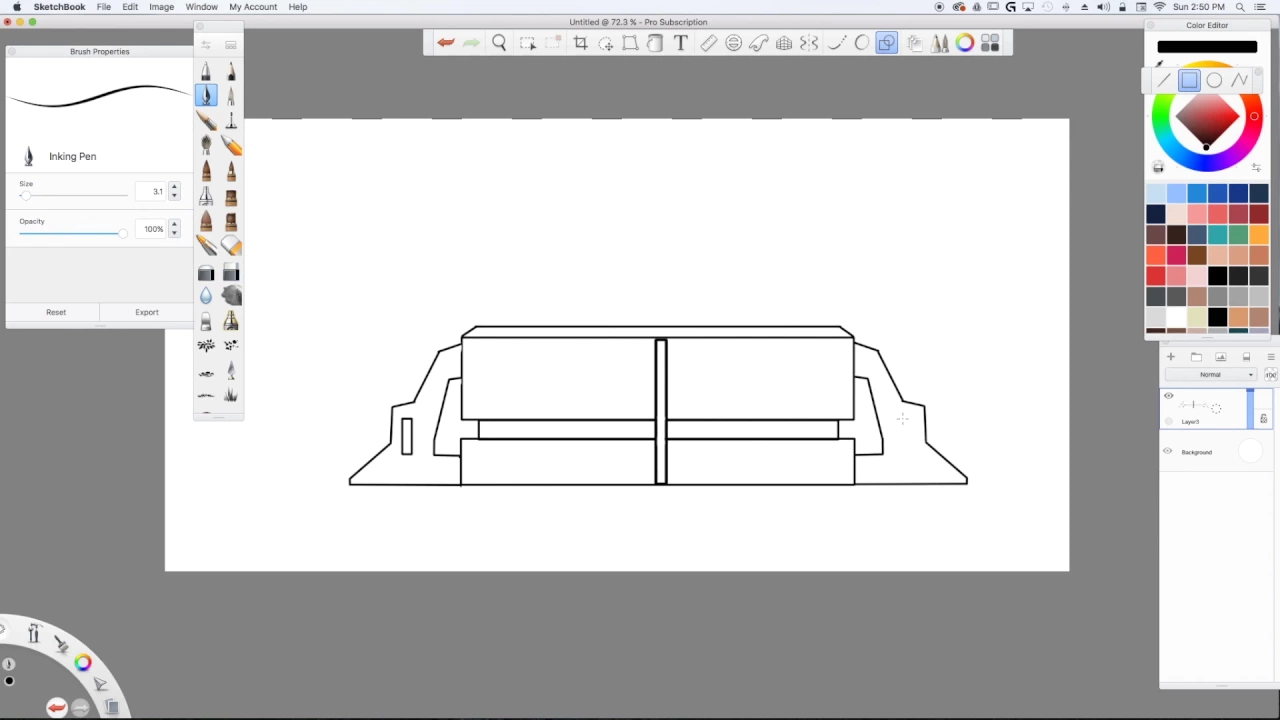Viewport: 1280px width, 720px height.
Task: Toggle the color sliders icon in Color Editor
Action: (1256, 167)
